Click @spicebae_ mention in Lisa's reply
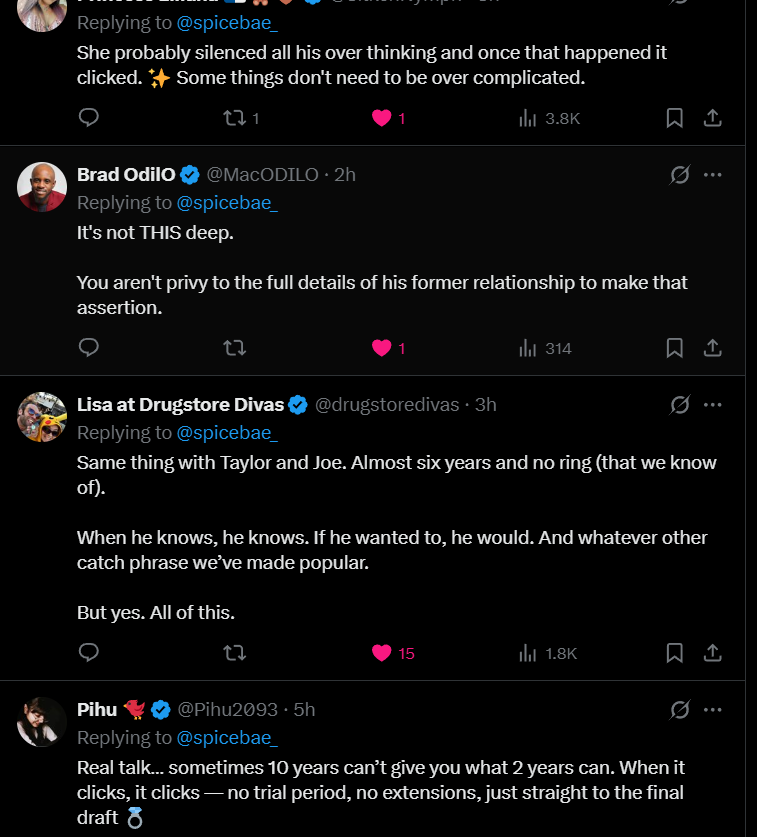Image resolution: width=757 pixels, height=837 pixels. pos(227,433)
